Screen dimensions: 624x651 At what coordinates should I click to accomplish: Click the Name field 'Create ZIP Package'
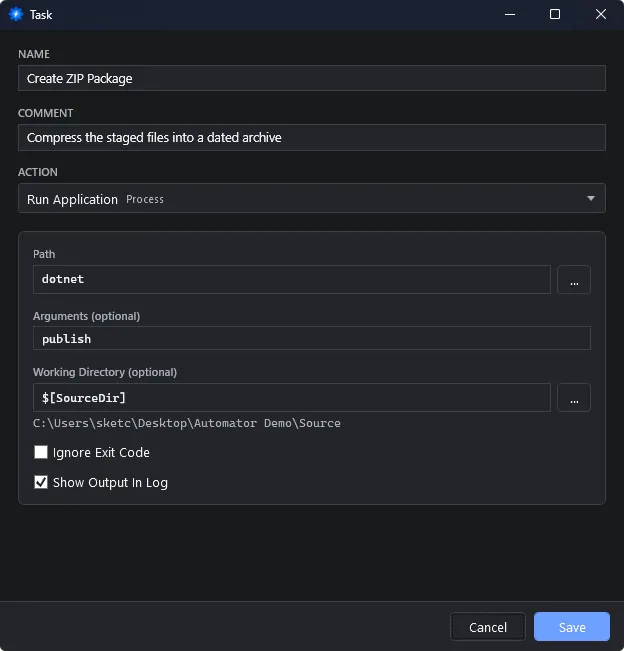(312, 78)
